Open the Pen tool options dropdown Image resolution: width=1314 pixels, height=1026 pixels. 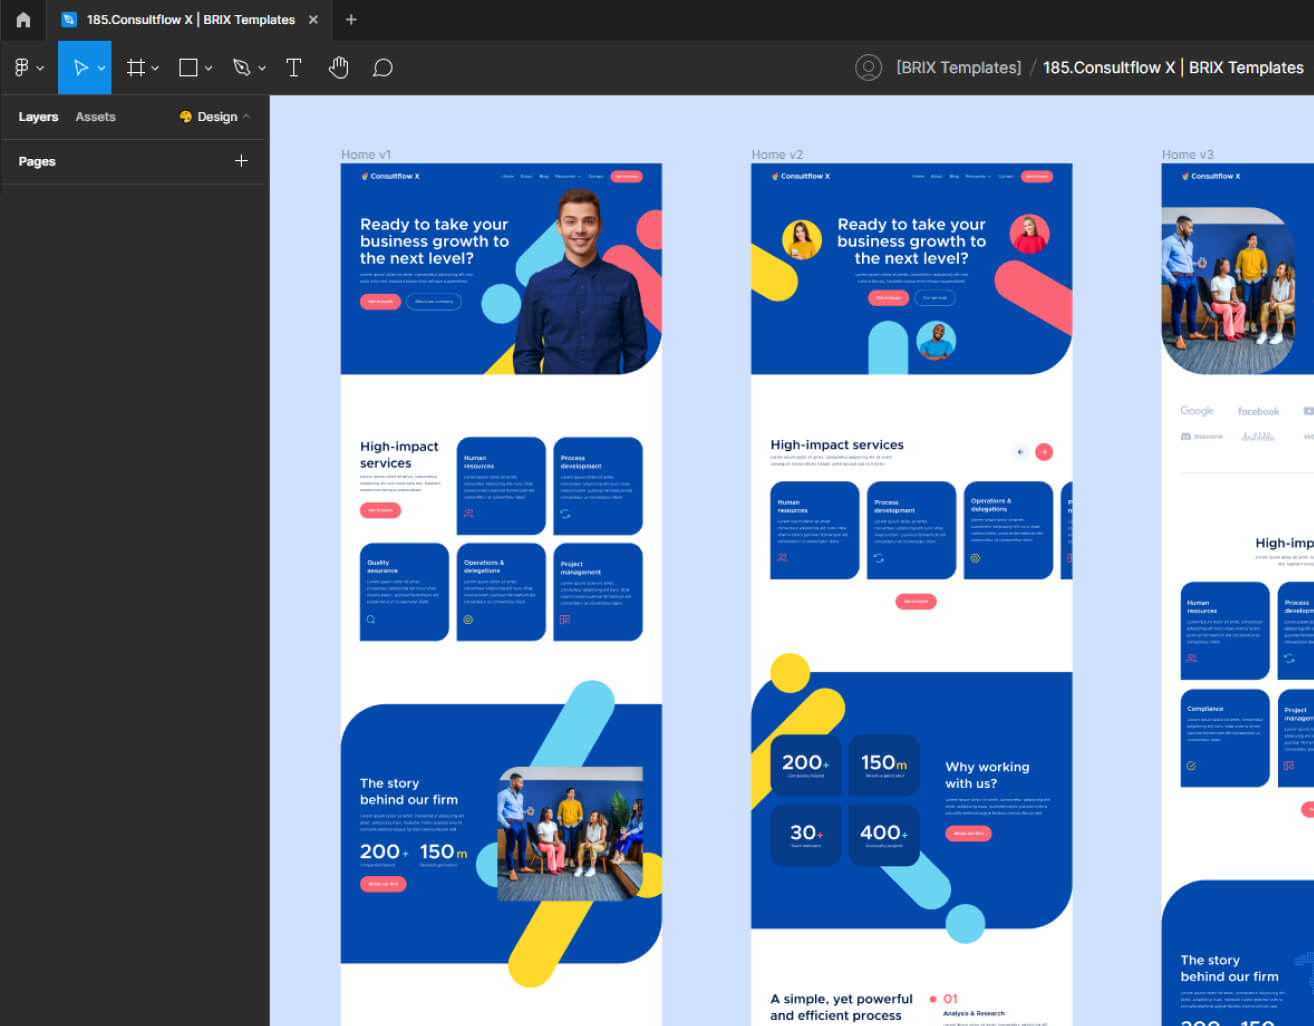click(x=262, y=67)
